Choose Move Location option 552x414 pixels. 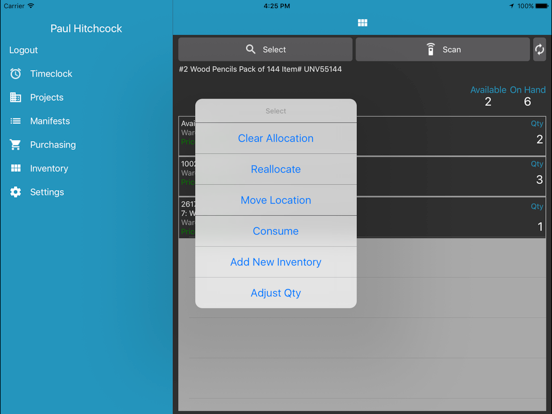pos(276,200)
